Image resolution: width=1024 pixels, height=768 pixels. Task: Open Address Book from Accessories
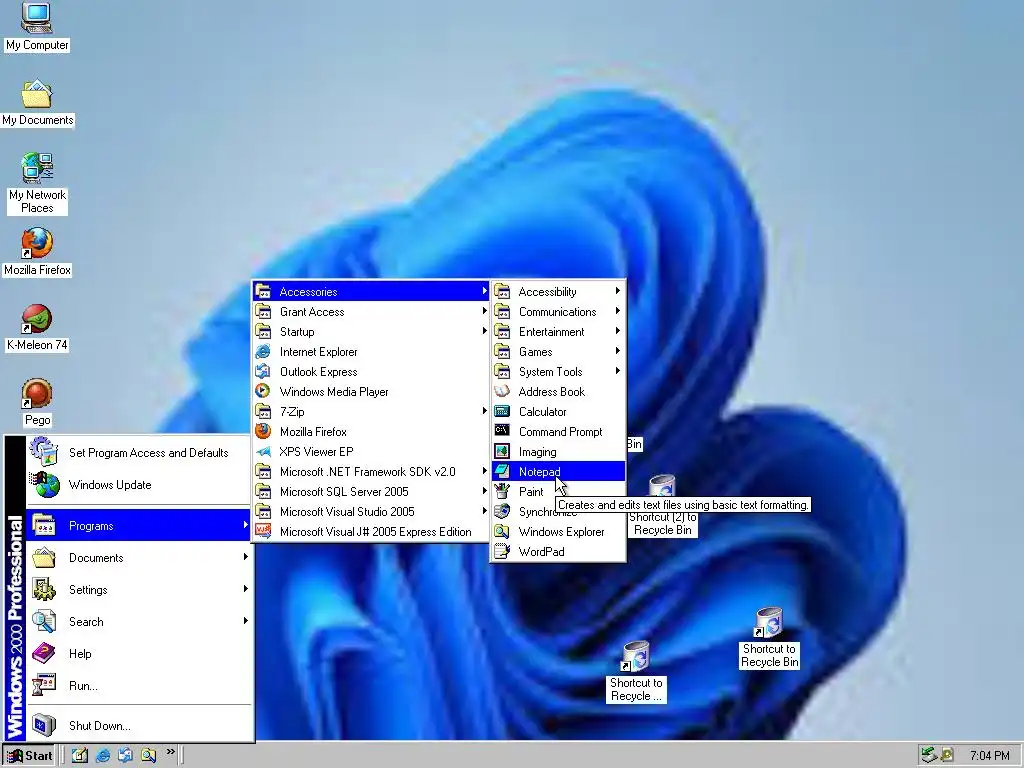pos(558,392)
